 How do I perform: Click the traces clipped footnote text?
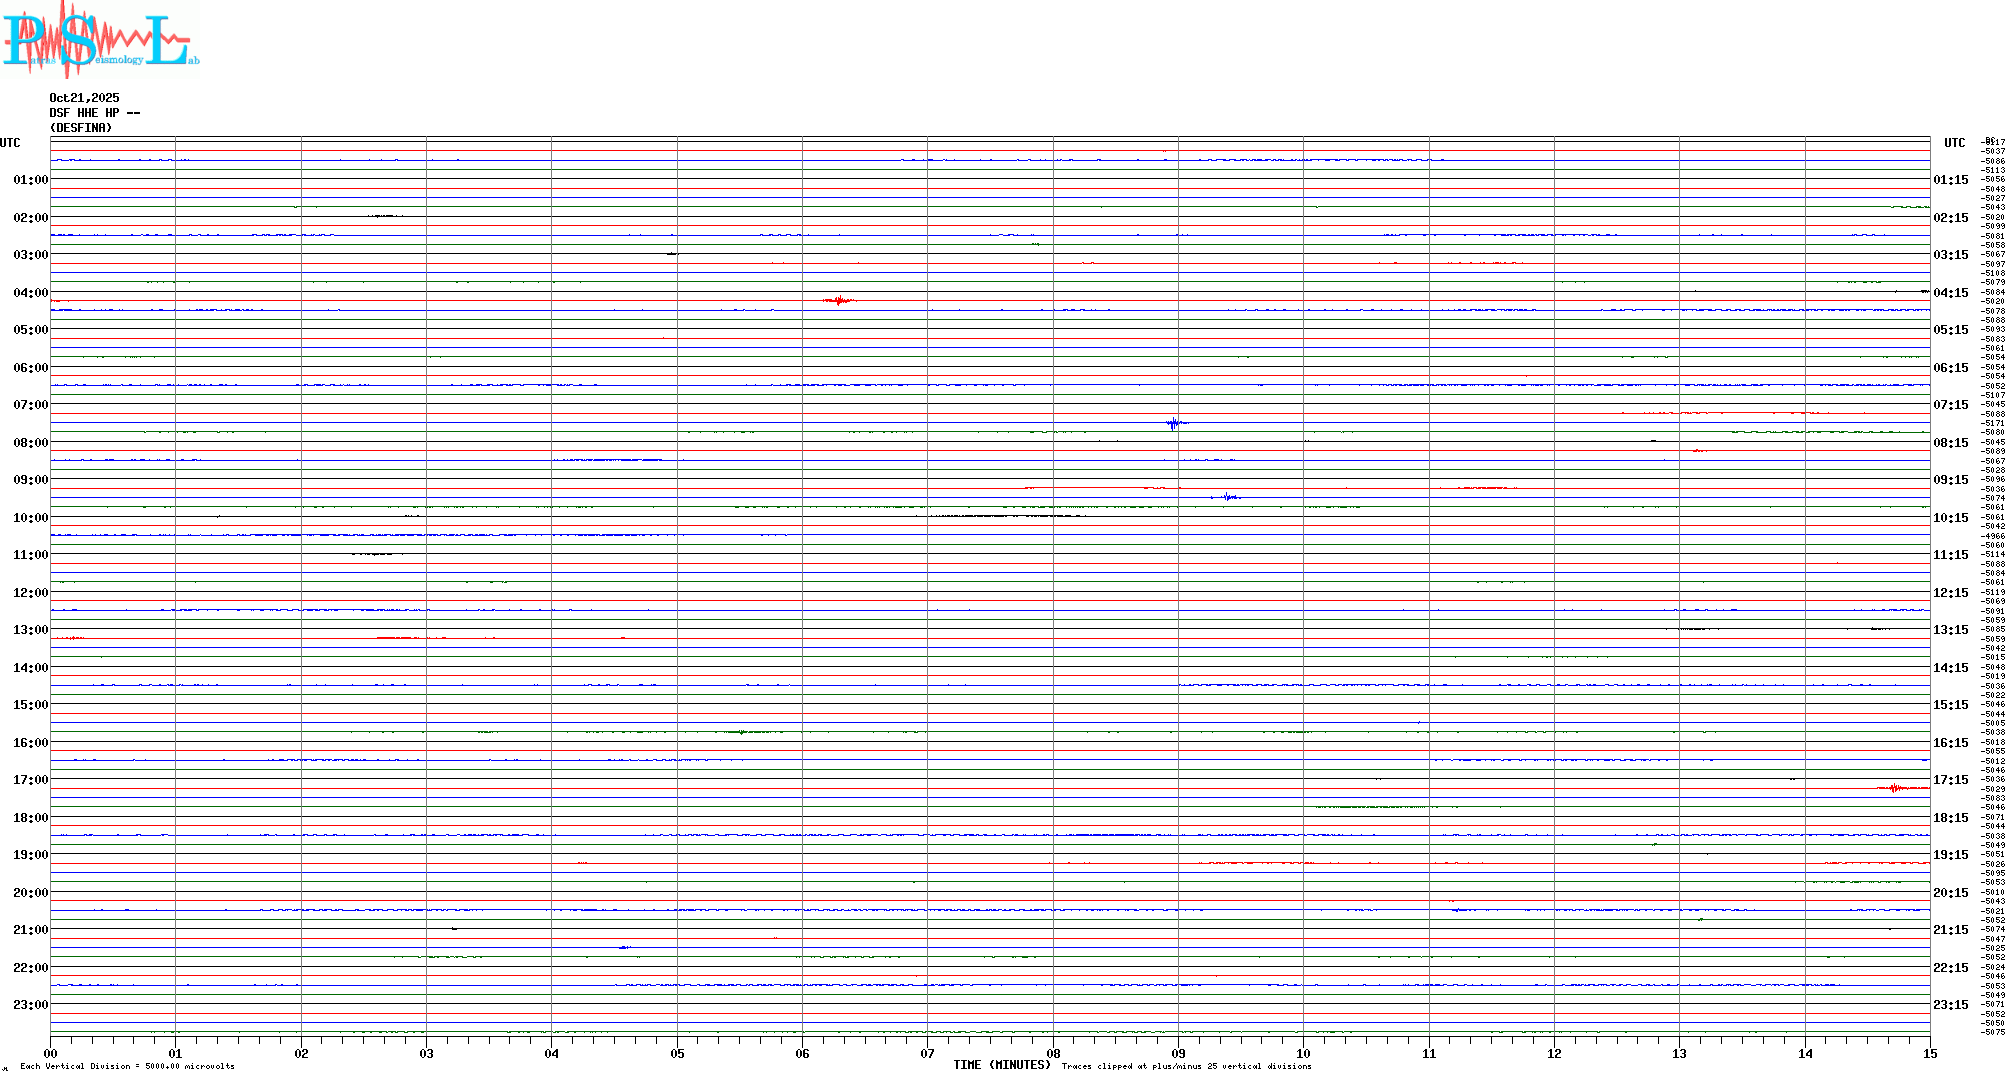click(1186, 1066)
